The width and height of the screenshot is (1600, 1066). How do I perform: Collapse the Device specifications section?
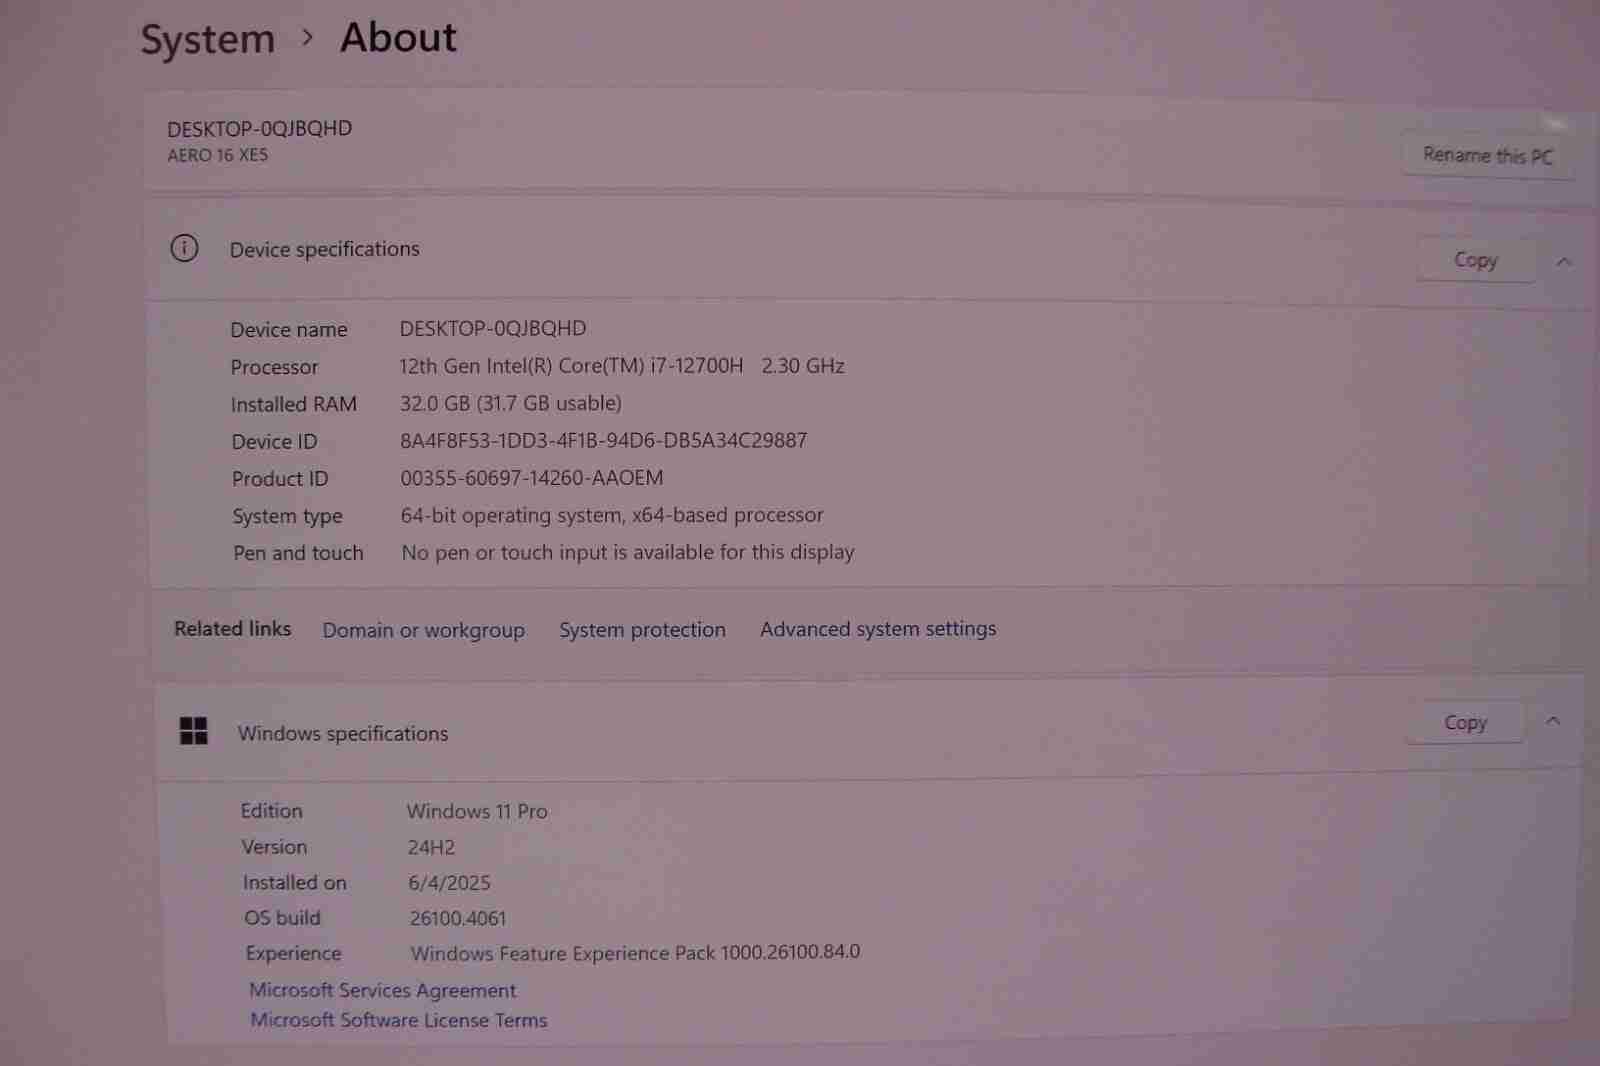(x=1563, y=262)
